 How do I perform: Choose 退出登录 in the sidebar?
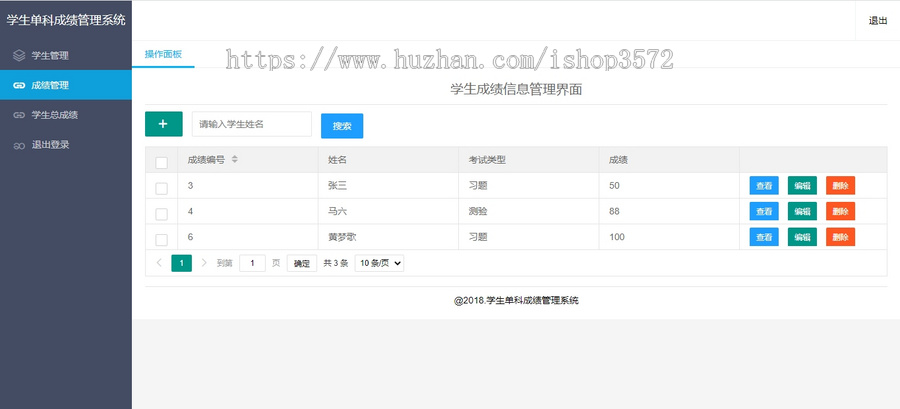click(x=66, y=145)
